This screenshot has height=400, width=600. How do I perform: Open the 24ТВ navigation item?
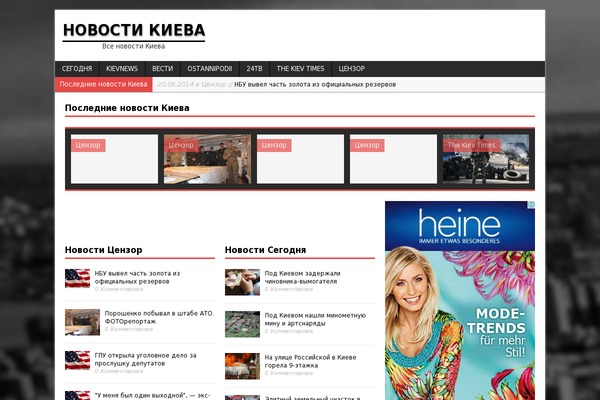(x=254, y=69)
